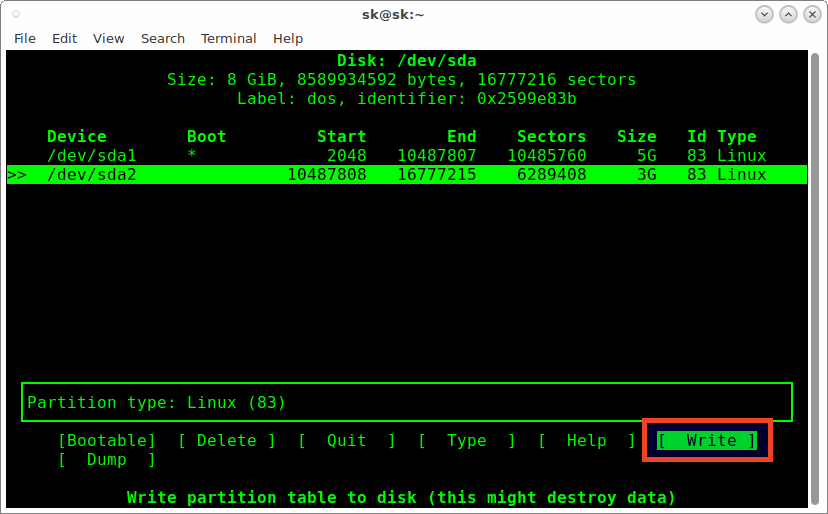Click the sda2 end sector 16777215
The height and width of the screenshot is (514, 828).
click(x=437, y=174)
